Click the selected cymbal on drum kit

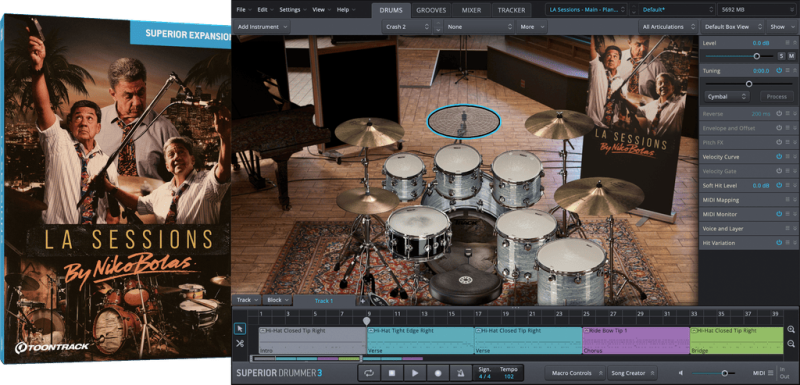coord(464,121)
